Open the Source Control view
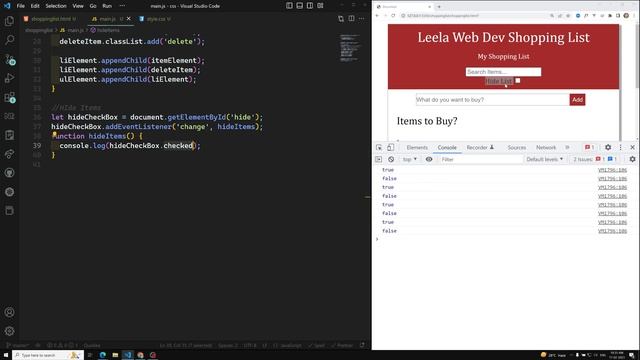Image resolution: width=640 pixels, height=360 pixels. [9, 59]
